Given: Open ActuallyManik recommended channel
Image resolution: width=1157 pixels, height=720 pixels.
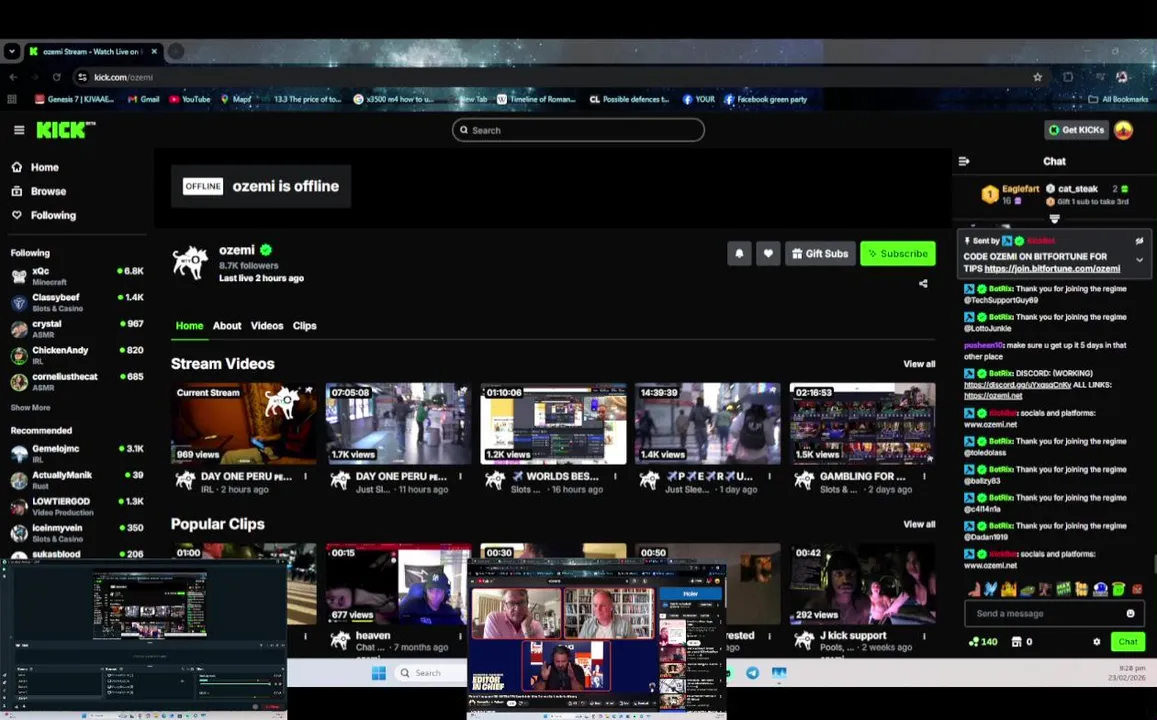Looking at the screenshot, I should 77,480.
